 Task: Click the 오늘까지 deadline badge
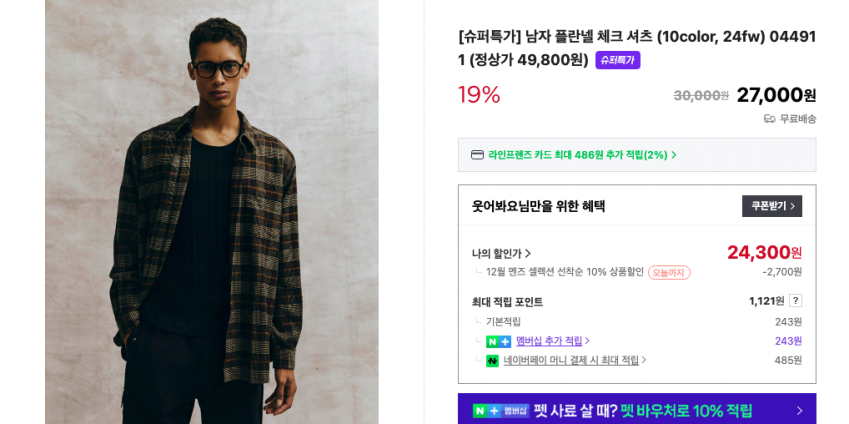(x=669, y=272)
